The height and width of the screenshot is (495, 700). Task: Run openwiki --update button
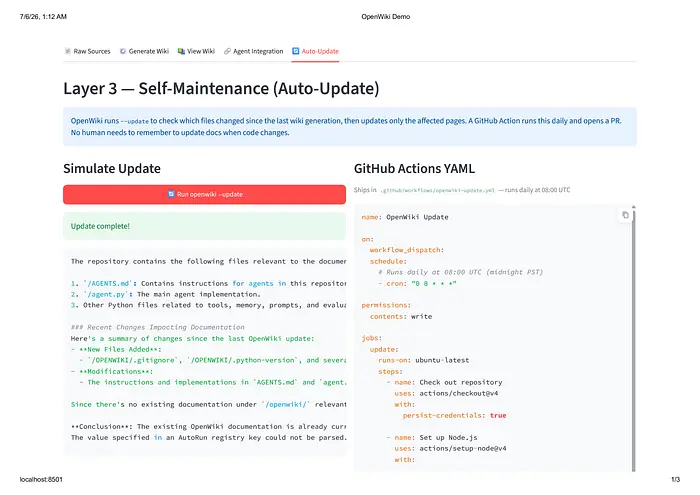[204, 195]
